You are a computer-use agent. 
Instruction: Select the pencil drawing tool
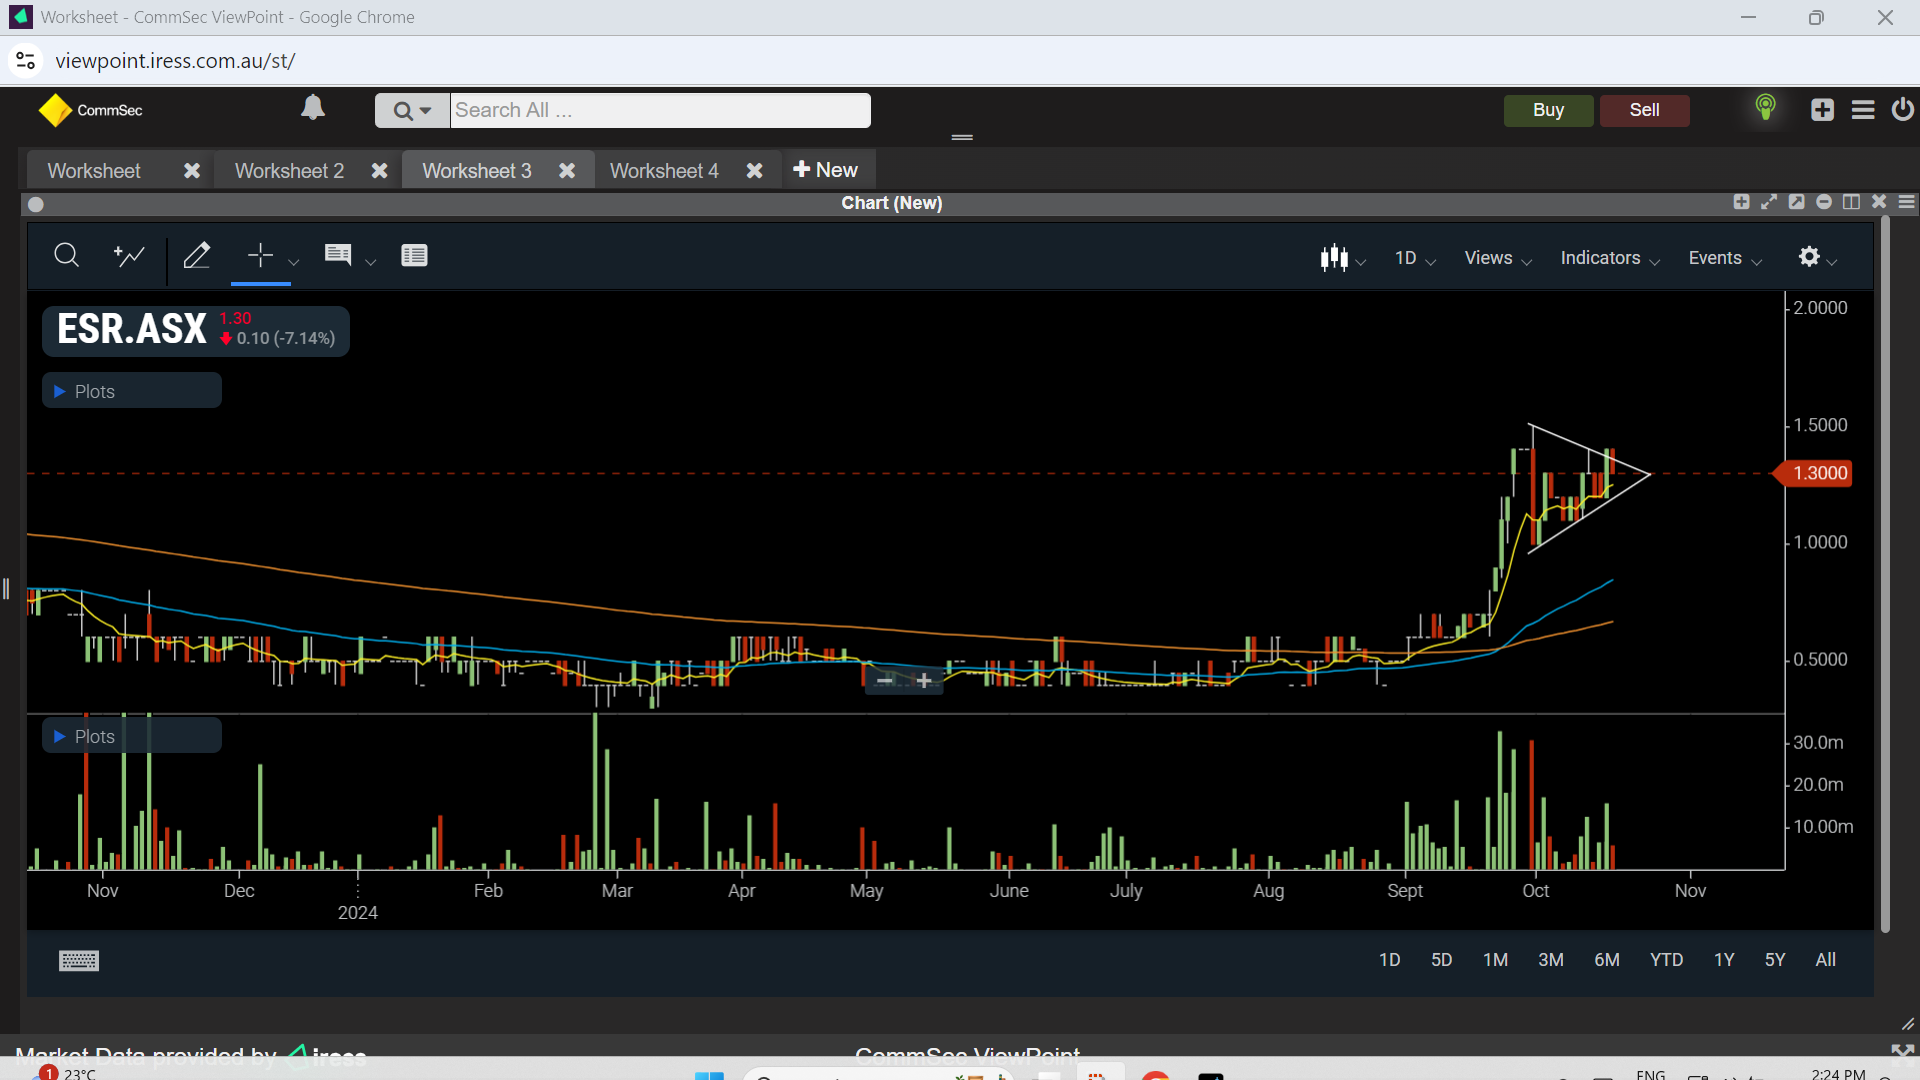(197, 256)
